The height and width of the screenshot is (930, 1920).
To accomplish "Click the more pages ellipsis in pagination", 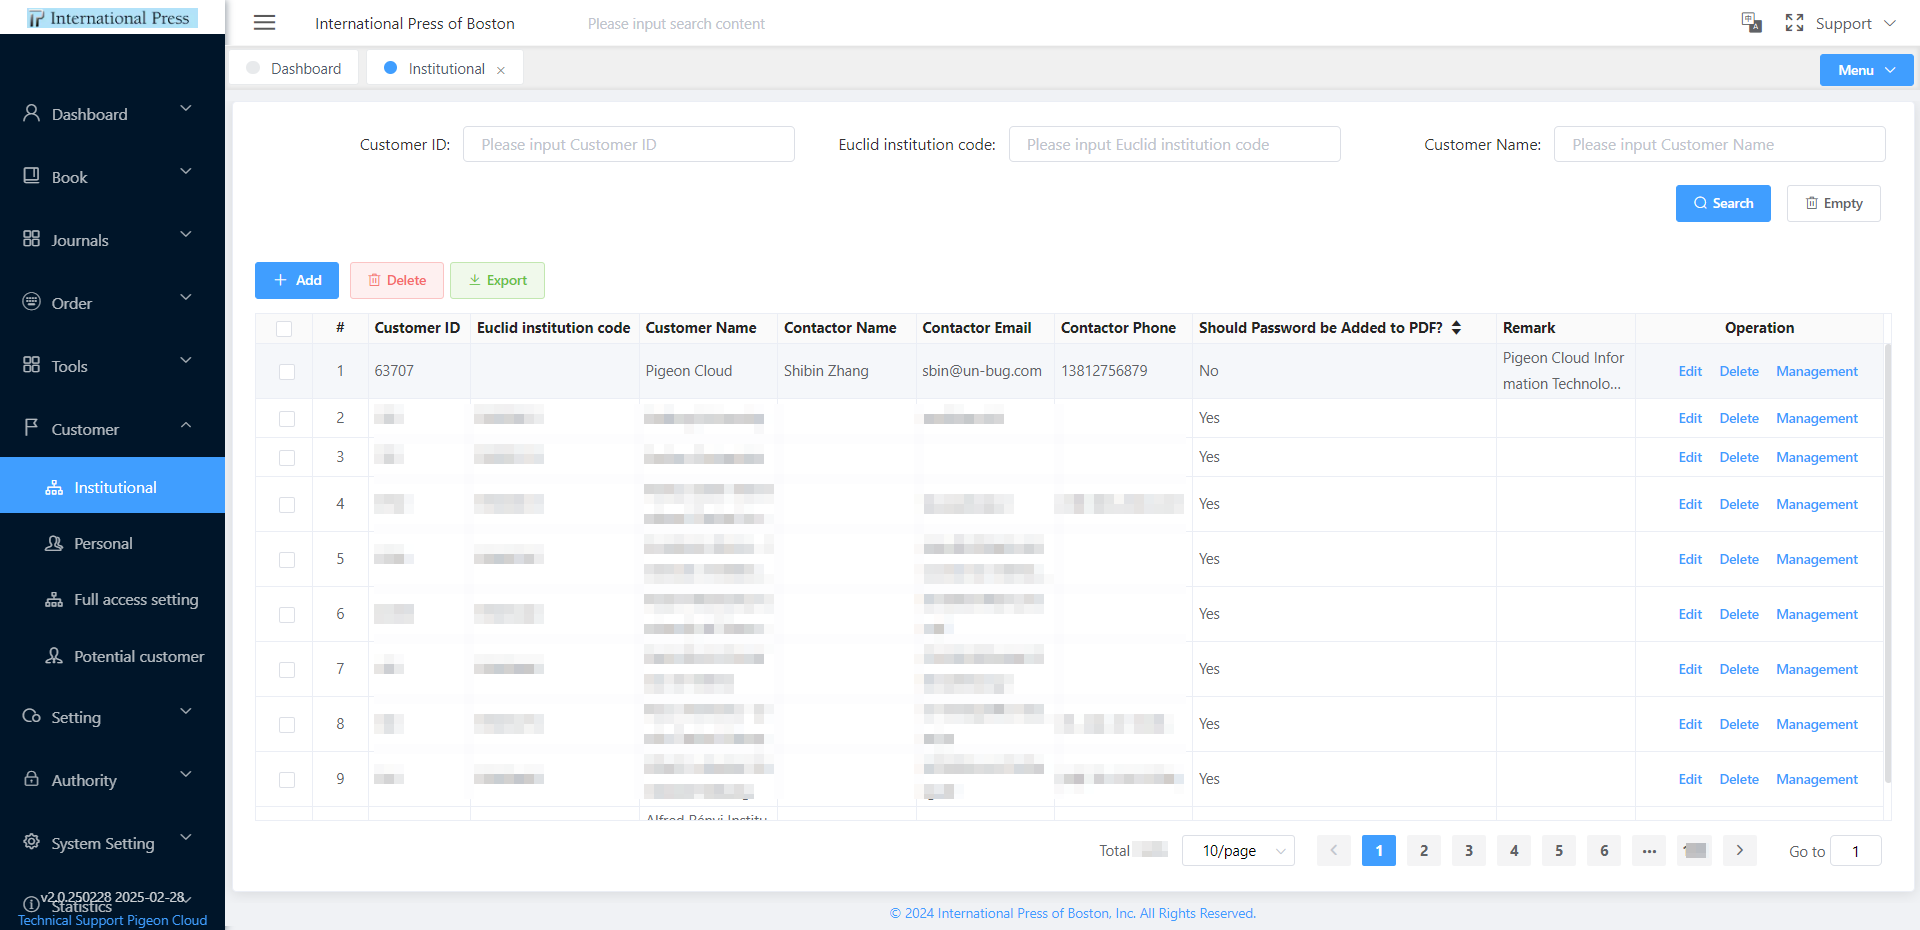I will [x=1649, y=851].
